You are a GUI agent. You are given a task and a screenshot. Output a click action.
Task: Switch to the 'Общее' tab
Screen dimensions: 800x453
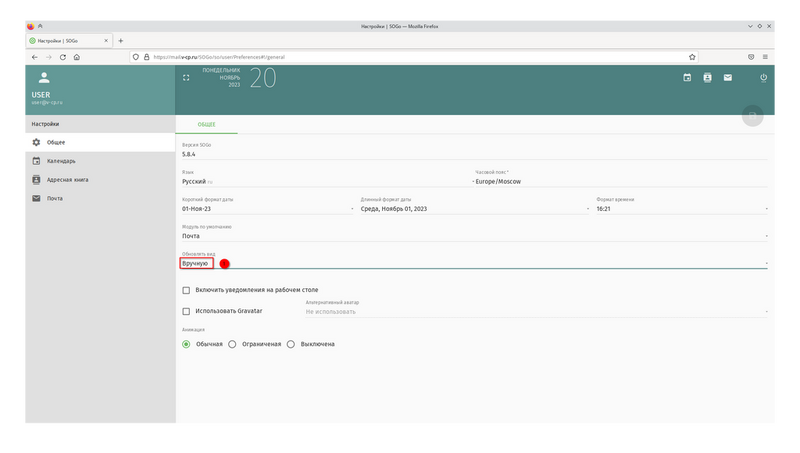206,125
